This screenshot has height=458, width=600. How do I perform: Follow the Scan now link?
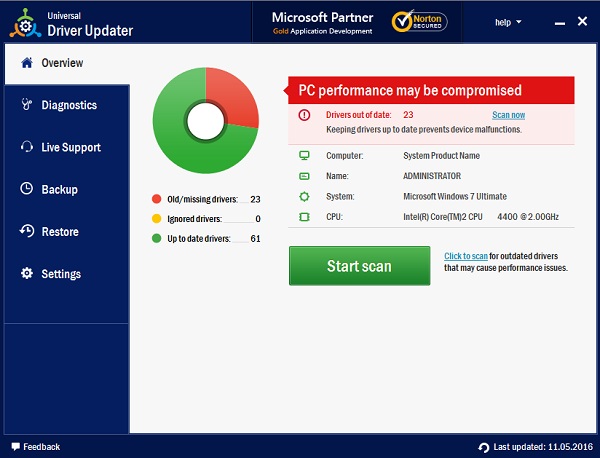tap(508, 115)
